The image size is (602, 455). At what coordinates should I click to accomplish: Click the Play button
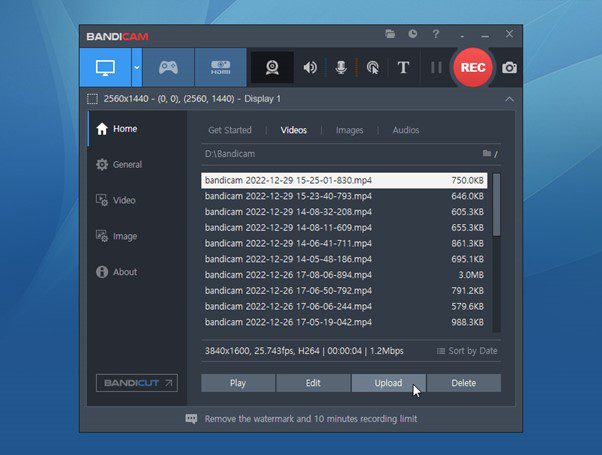click(x=238, y=383)
